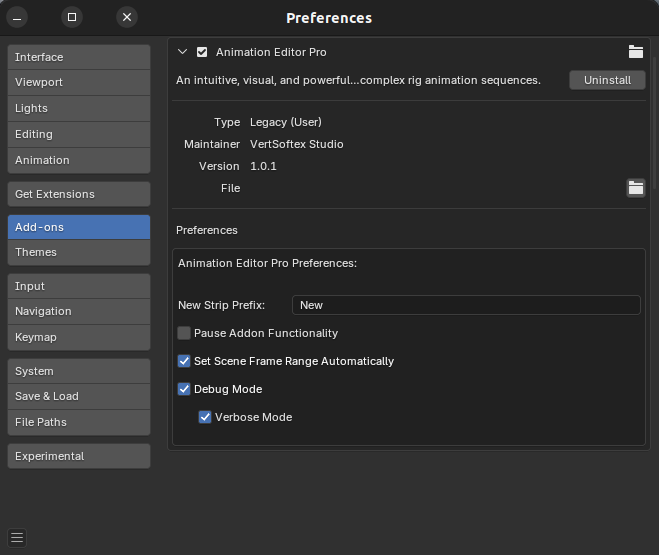Image resolution: width=659 pixels, height=555 pixels.
Task: Open Animation preferences section
Action: click(79, 160)
